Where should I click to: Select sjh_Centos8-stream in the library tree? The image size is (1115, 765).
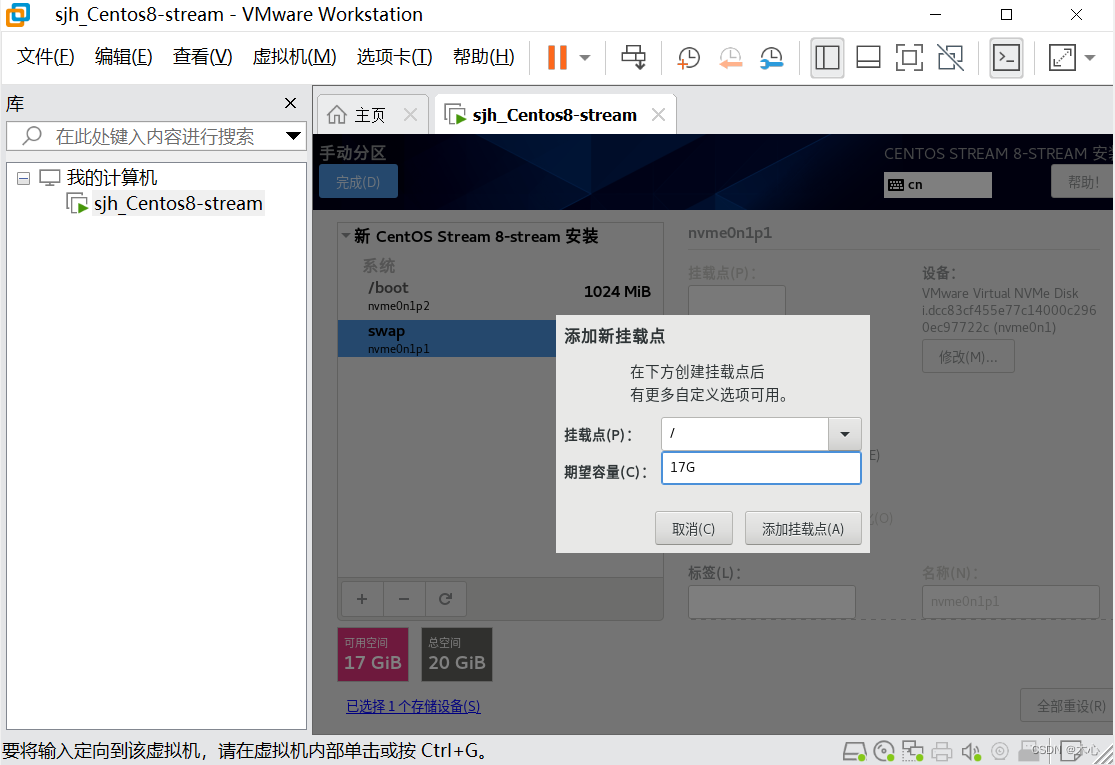point(178,203)
